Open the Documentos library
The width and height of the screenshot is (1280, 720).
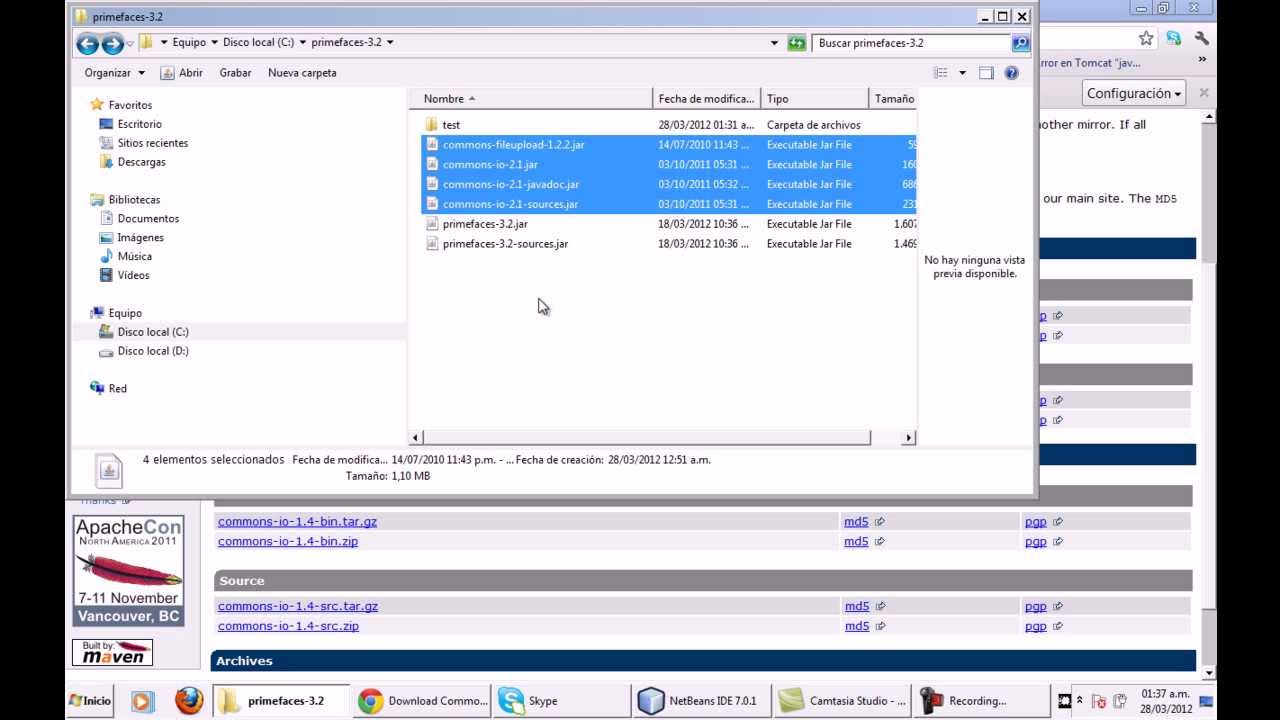click(x=148, y=219)
